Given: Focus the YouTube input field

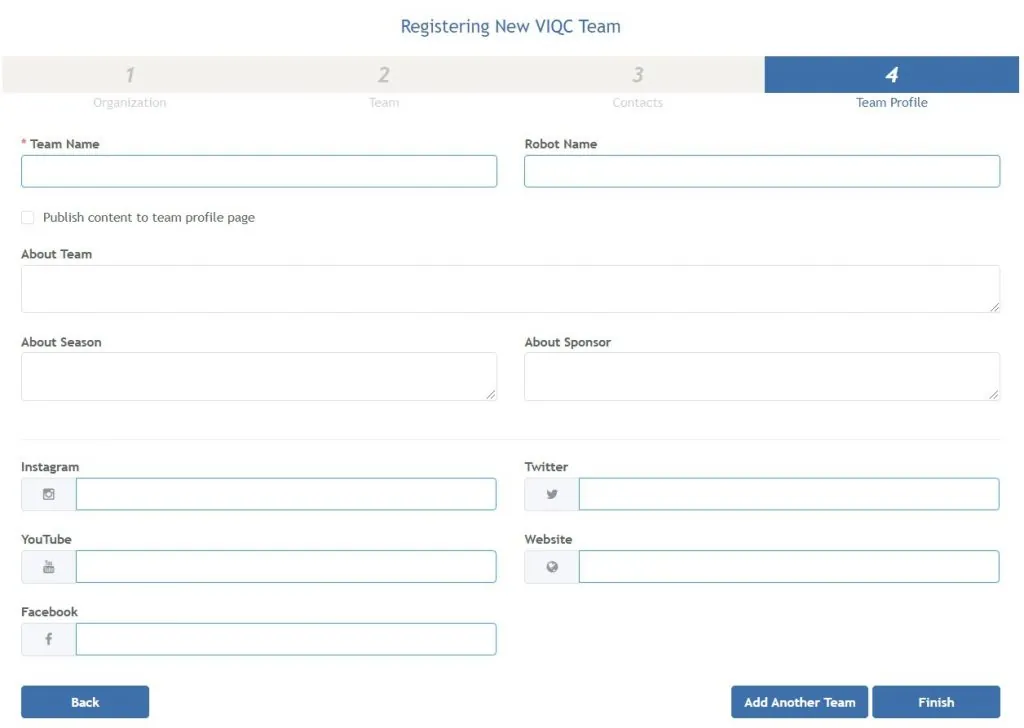Looking at the screenshot, I should pyautogui.click(x=286, y=567).
